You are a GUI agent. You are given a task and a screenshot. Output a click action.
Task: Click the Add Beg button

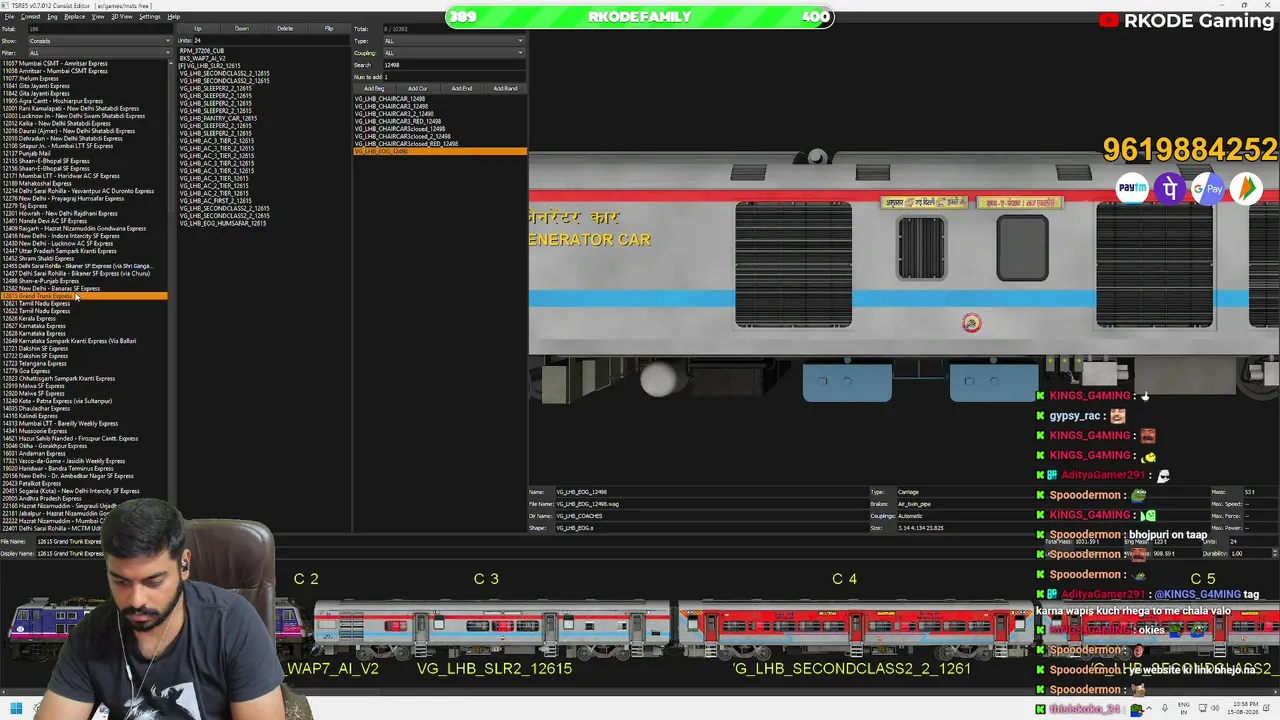click(373, 88)
